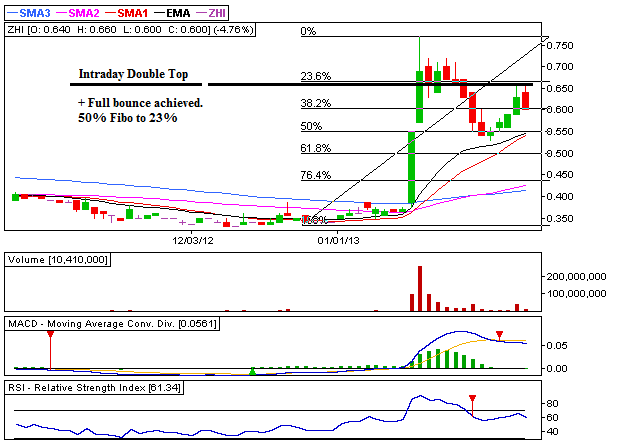Select the 0% Fibonacci level label
The image size is (623, 443).
coord(308,31)
